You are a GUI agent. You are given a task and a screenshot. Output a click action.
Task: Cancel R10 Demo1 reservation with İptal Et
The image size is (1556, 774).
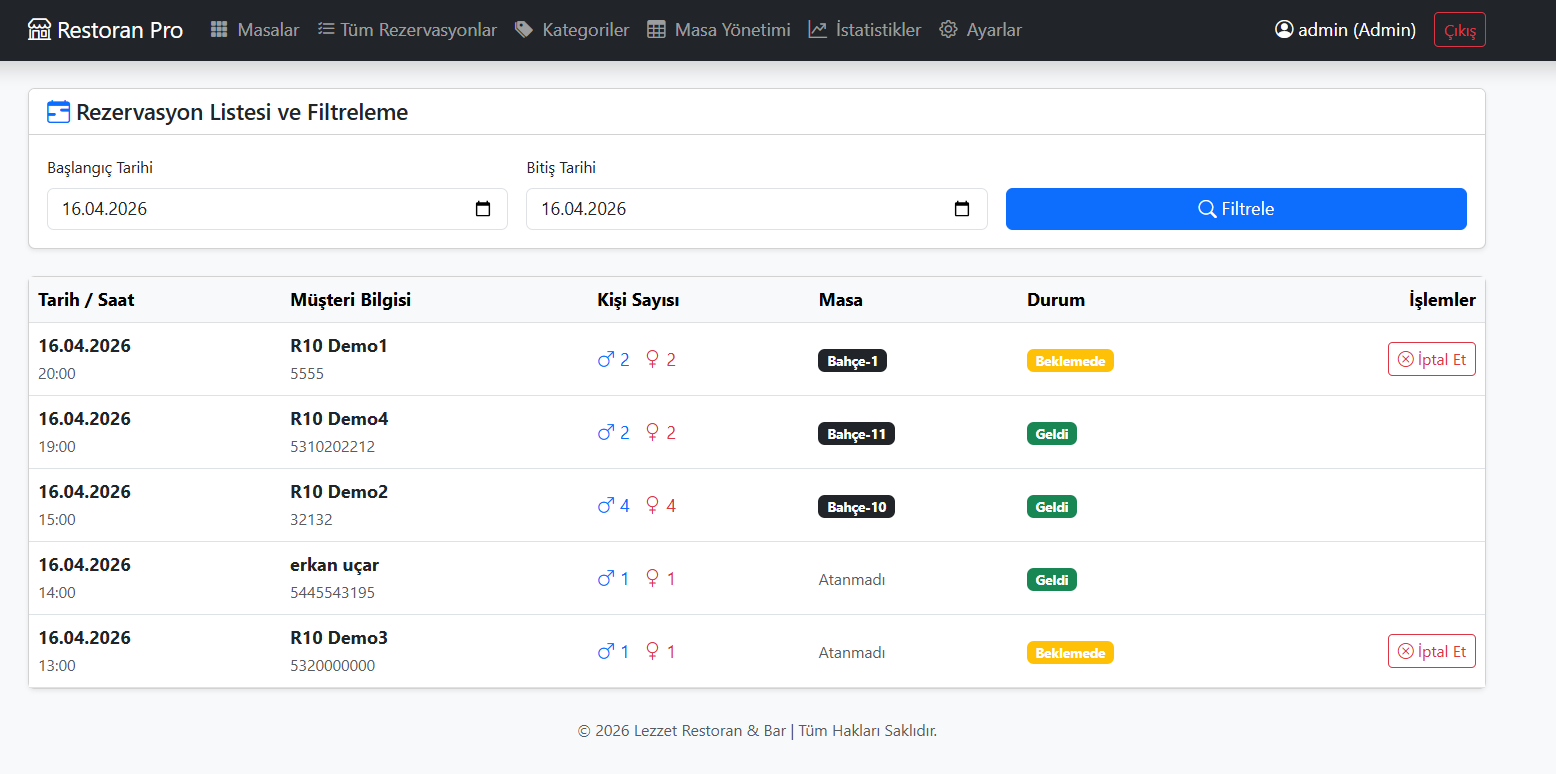click(1432, 359)
